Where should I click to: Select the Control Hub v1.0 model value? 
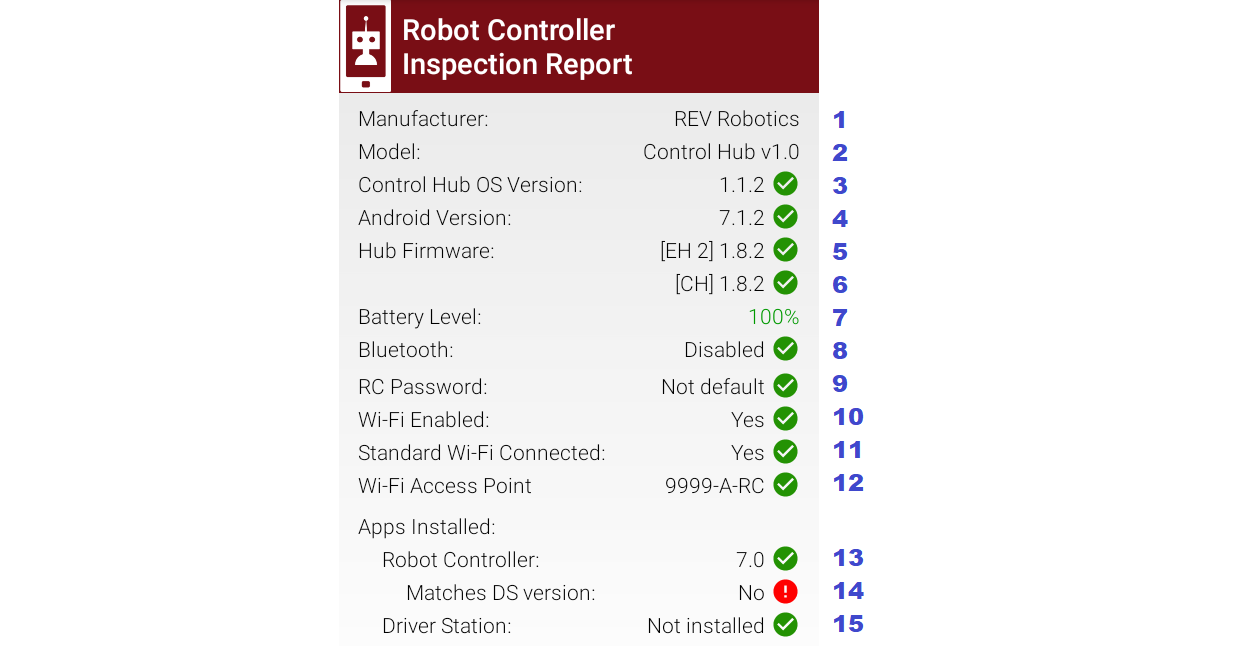(721, 152)
